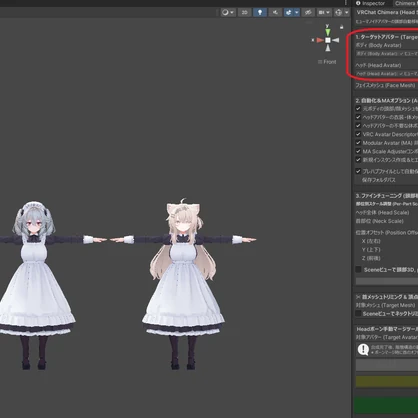The width and height of the screenshot is (418, 418).
Task: Click the Y position offset label
Action: [371, 250]
